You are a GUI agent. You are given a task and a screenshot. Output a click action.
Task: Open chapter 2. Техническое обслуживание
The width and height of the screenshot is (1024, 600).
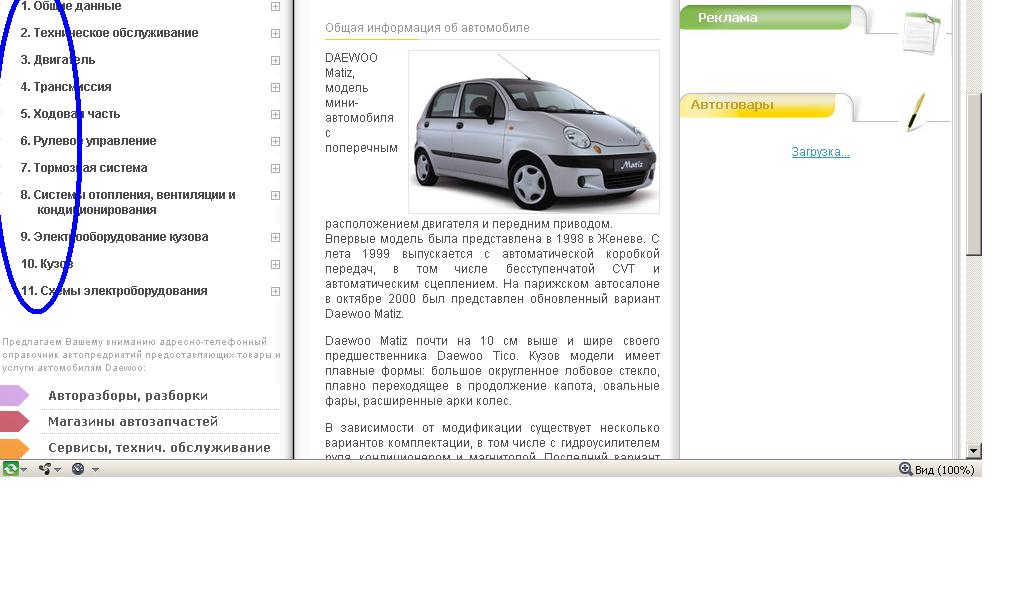click(x=109, y=33)
